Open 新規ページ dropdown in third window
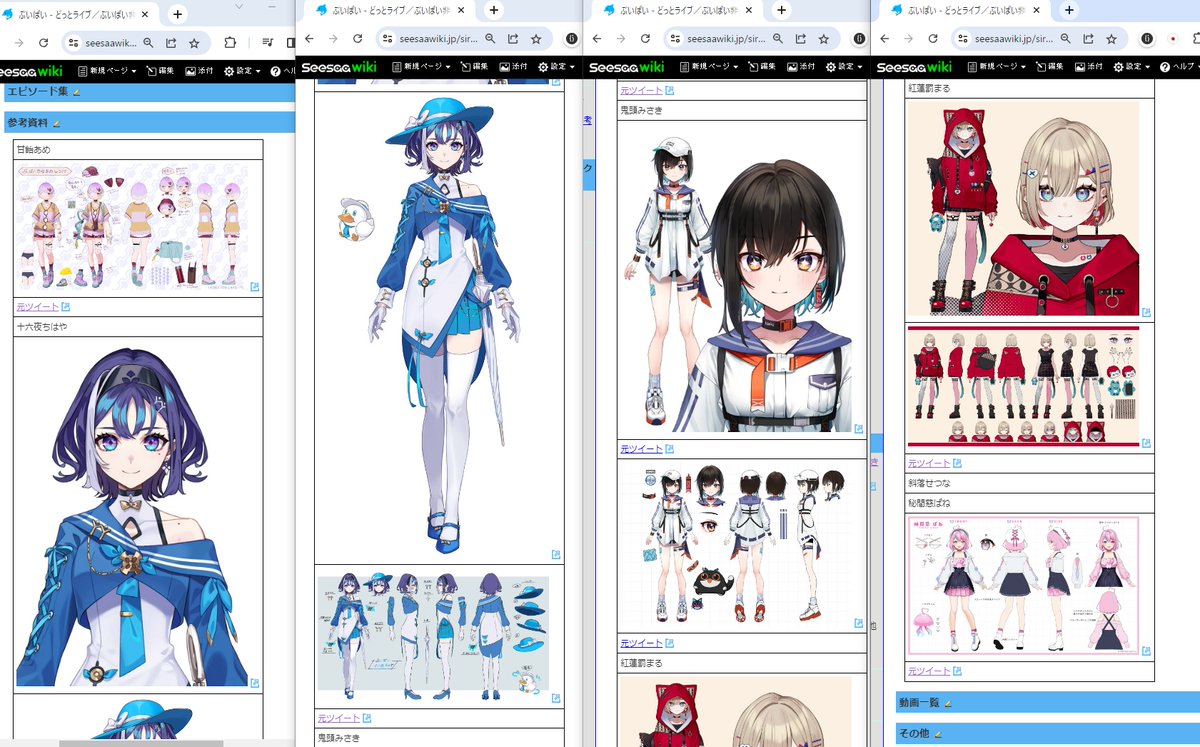This screenshot has width=1200, height=747. 709,67
